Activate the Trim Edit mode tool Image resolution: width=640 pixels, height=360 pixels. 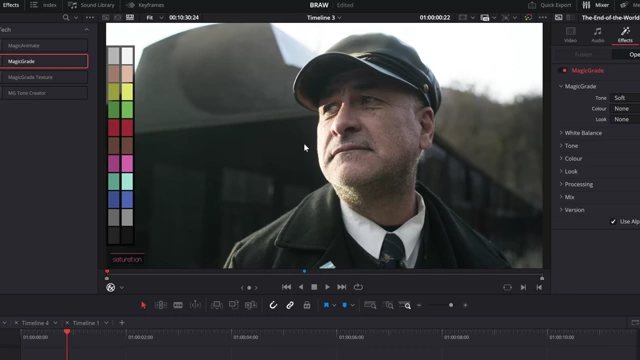tap(160, 305)
